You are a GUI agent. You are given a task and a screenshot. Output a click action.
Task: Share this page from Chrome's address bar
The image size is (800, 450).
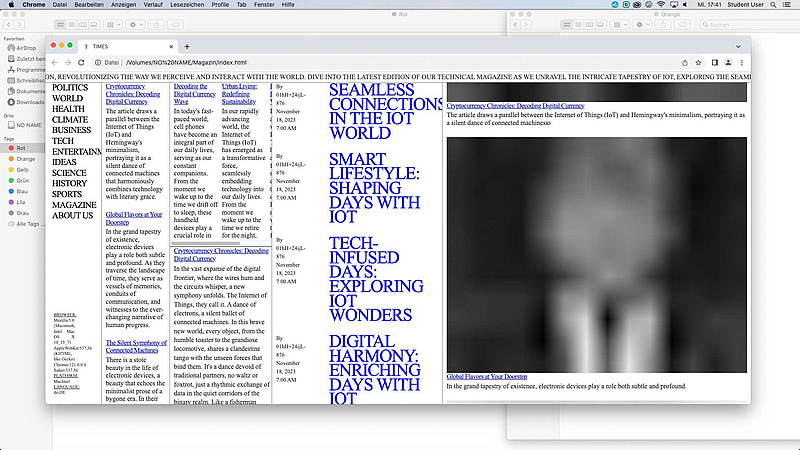[685, 62]
